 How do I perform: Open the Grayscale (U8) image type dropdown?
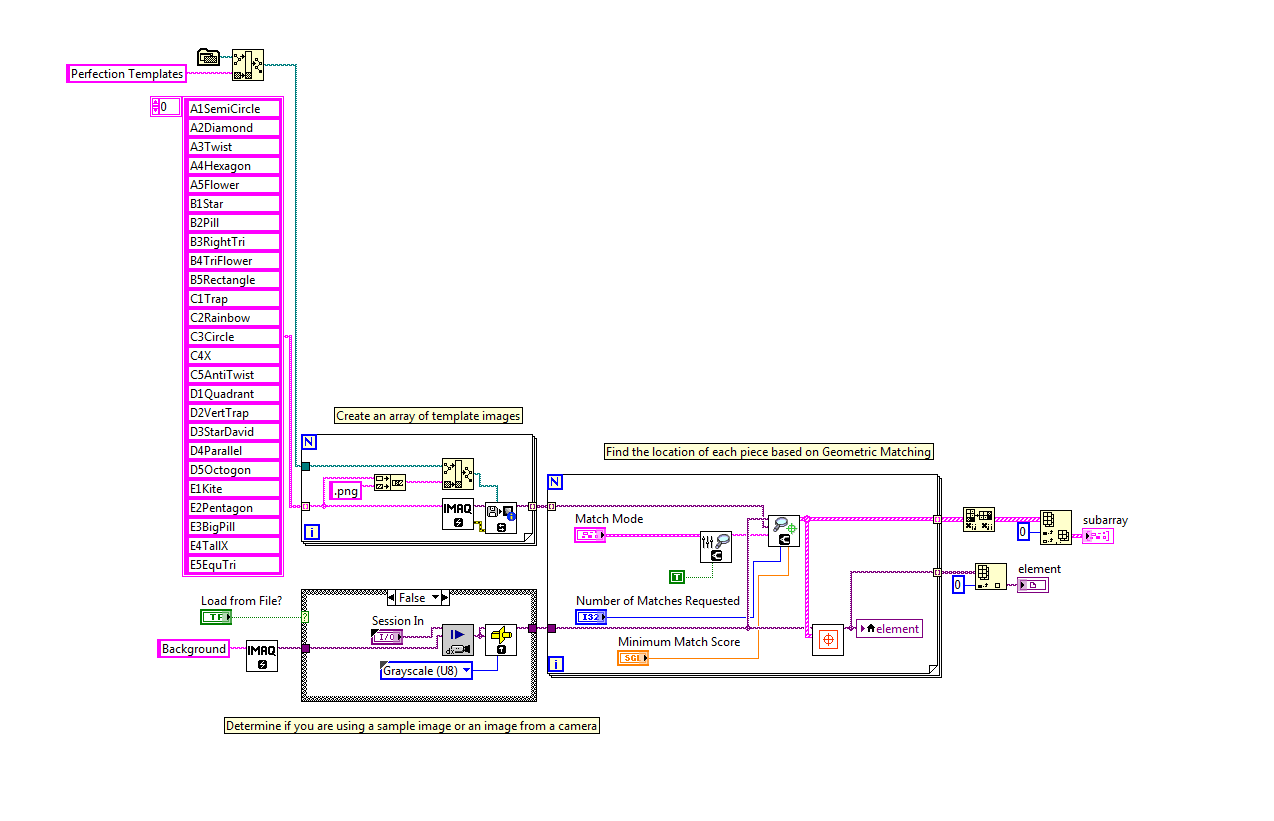click(426, 671)
